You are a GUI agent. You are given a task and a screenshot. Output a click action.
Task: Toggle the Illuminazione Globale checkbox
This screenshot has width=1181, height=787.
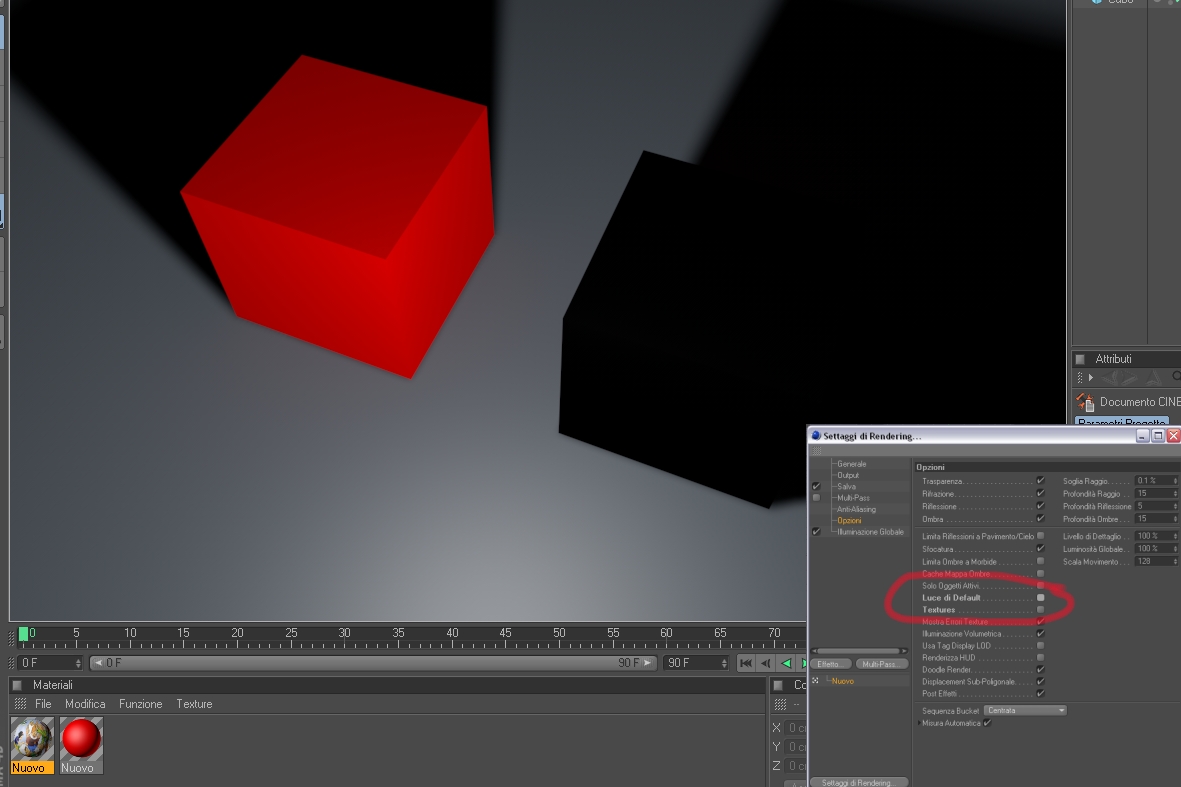pyautogui.click(x=816, y=532)
